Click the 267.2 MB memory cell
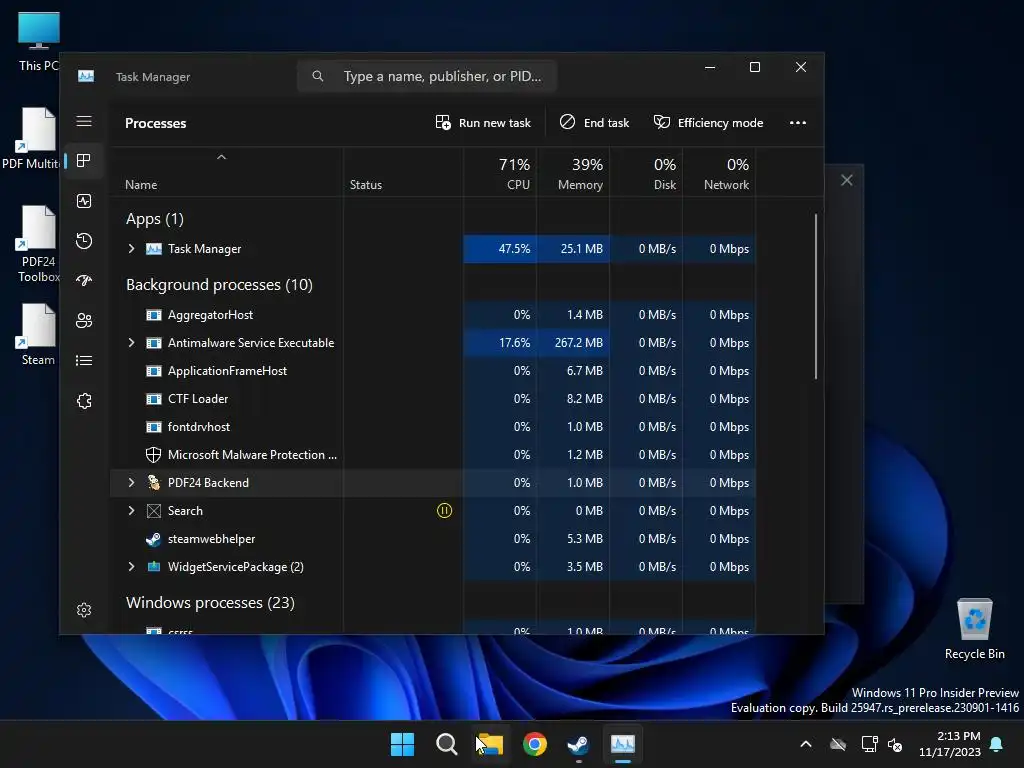The height and width of the screenshot is (768, 1024). (573, 343)
